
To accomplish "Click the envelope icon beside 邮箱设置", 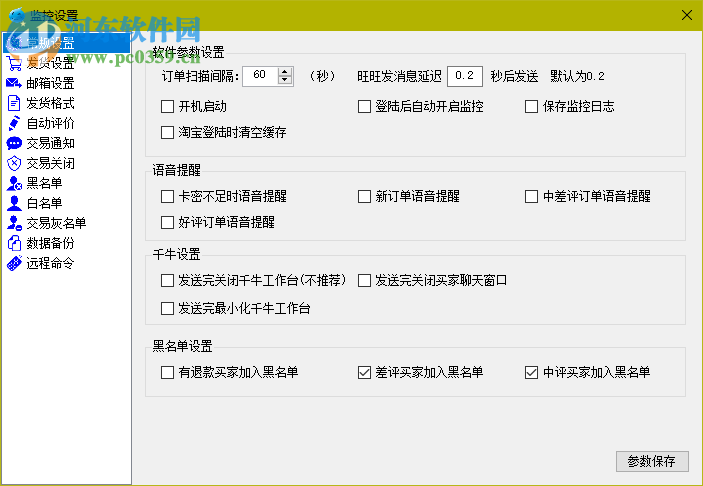I will point(14,83).
